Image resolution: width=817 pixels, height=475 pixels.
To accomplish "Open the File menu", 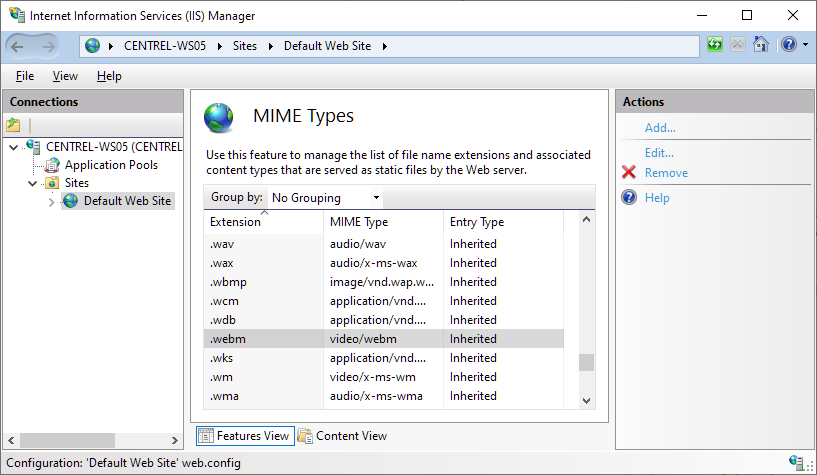I will (25, 76).
